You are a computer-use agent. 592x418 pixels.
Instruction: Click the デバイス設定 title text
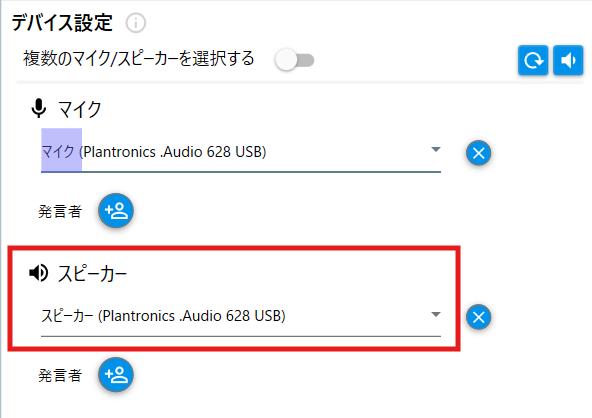point(62,23)
